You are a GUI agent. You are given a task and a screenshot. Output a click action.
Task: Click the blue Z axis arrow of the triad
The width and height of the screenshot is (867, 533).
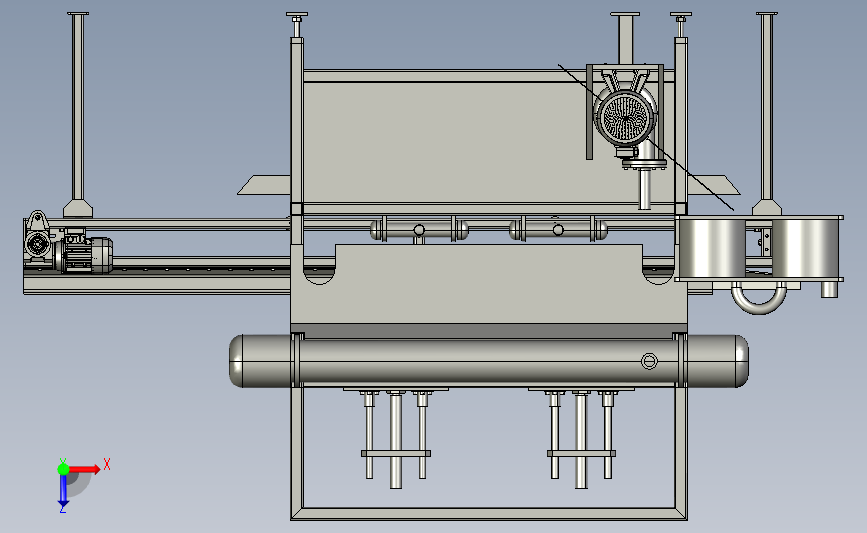[63, 490]
